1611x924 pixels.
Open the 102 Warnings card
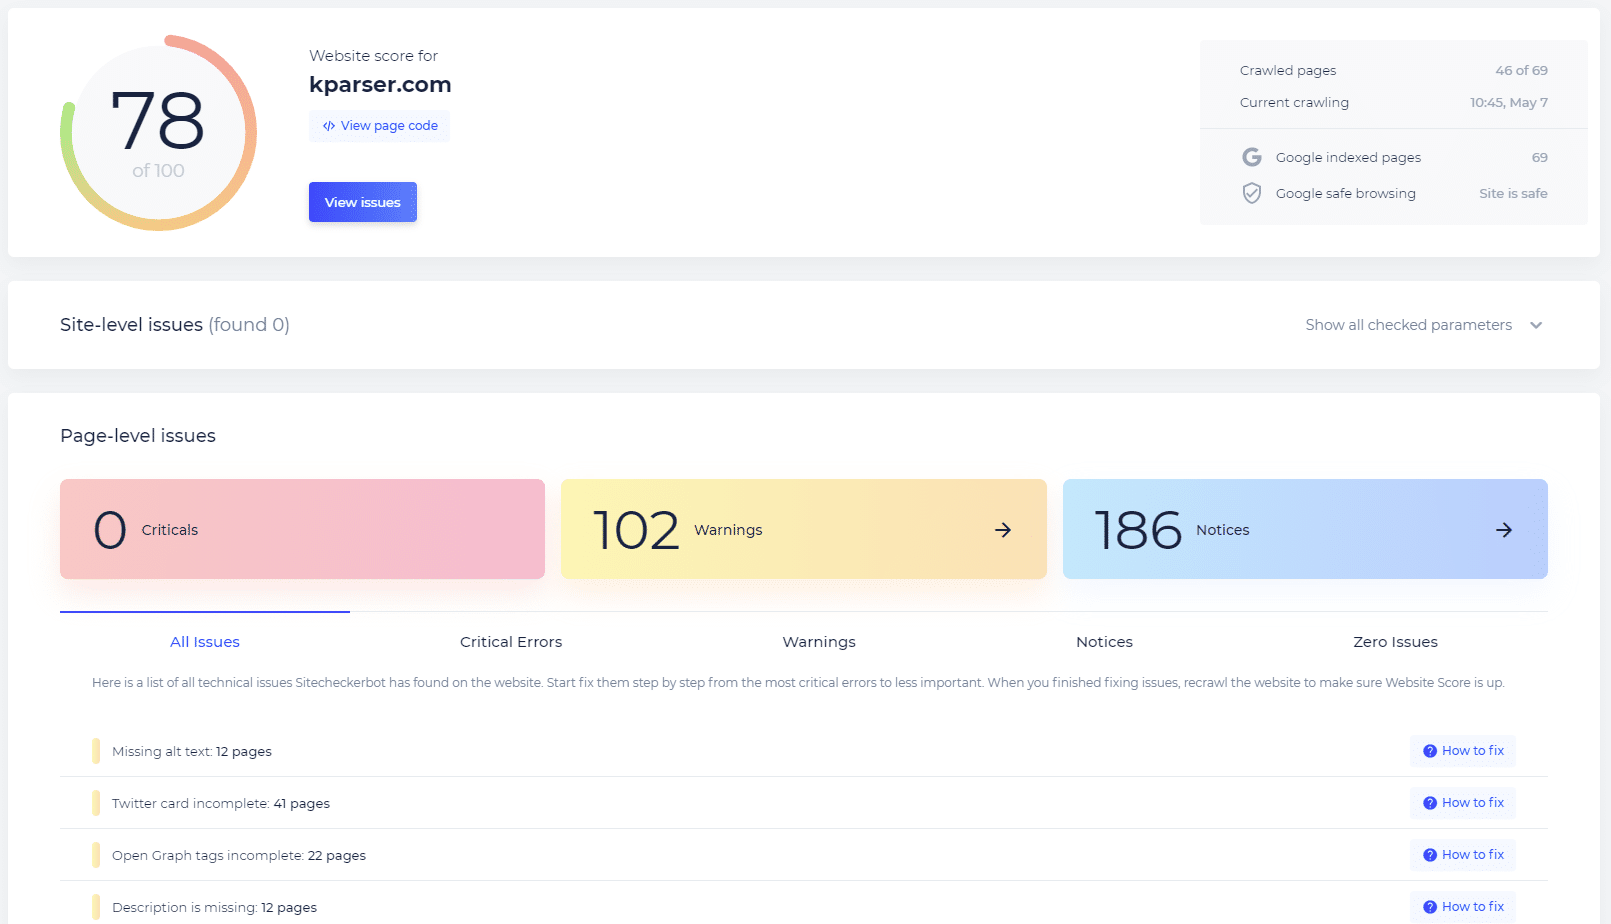804,529
